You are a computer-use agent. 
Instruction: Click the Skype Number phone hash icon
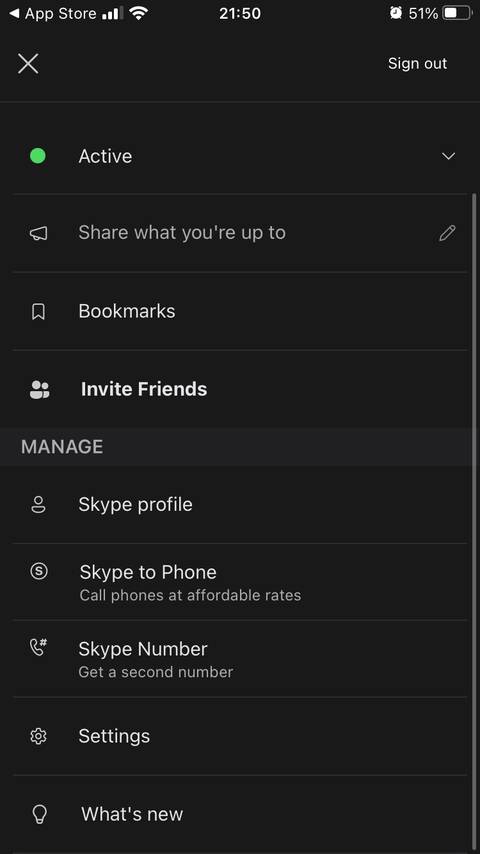click(x=38, y=646)
